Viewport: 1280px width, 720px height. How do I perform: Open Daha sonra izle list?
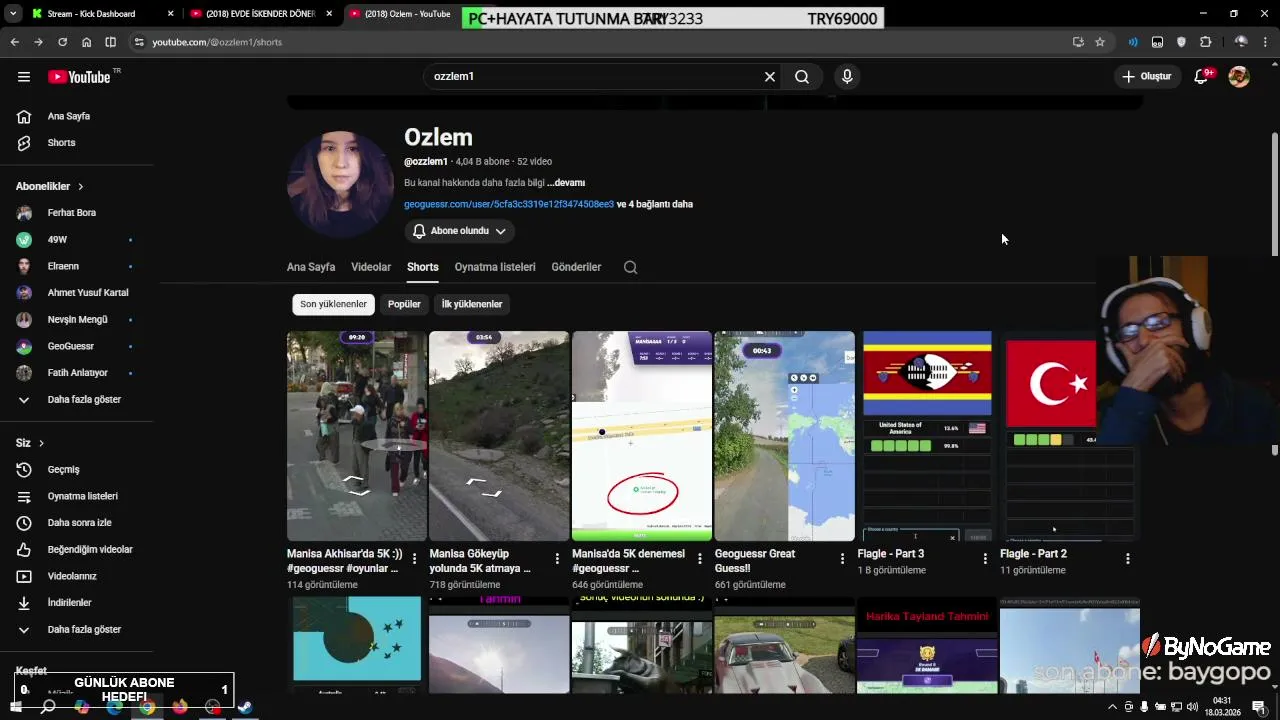80,523
